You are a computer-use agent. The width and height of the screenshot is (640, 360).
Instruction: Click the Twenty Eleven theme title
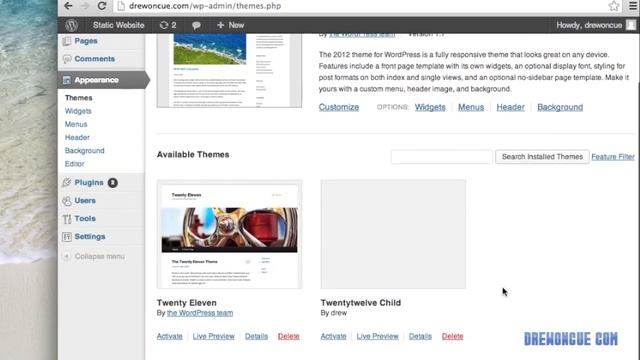tap(187, 303)
